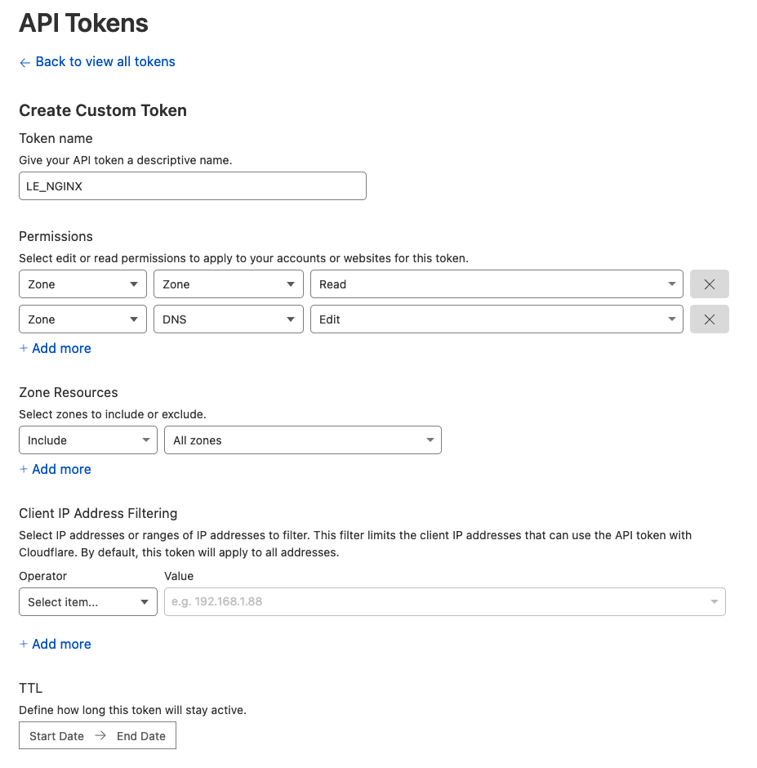The image size is (757, 768).
Task: Go back to view all tokens
Action: 105,62
